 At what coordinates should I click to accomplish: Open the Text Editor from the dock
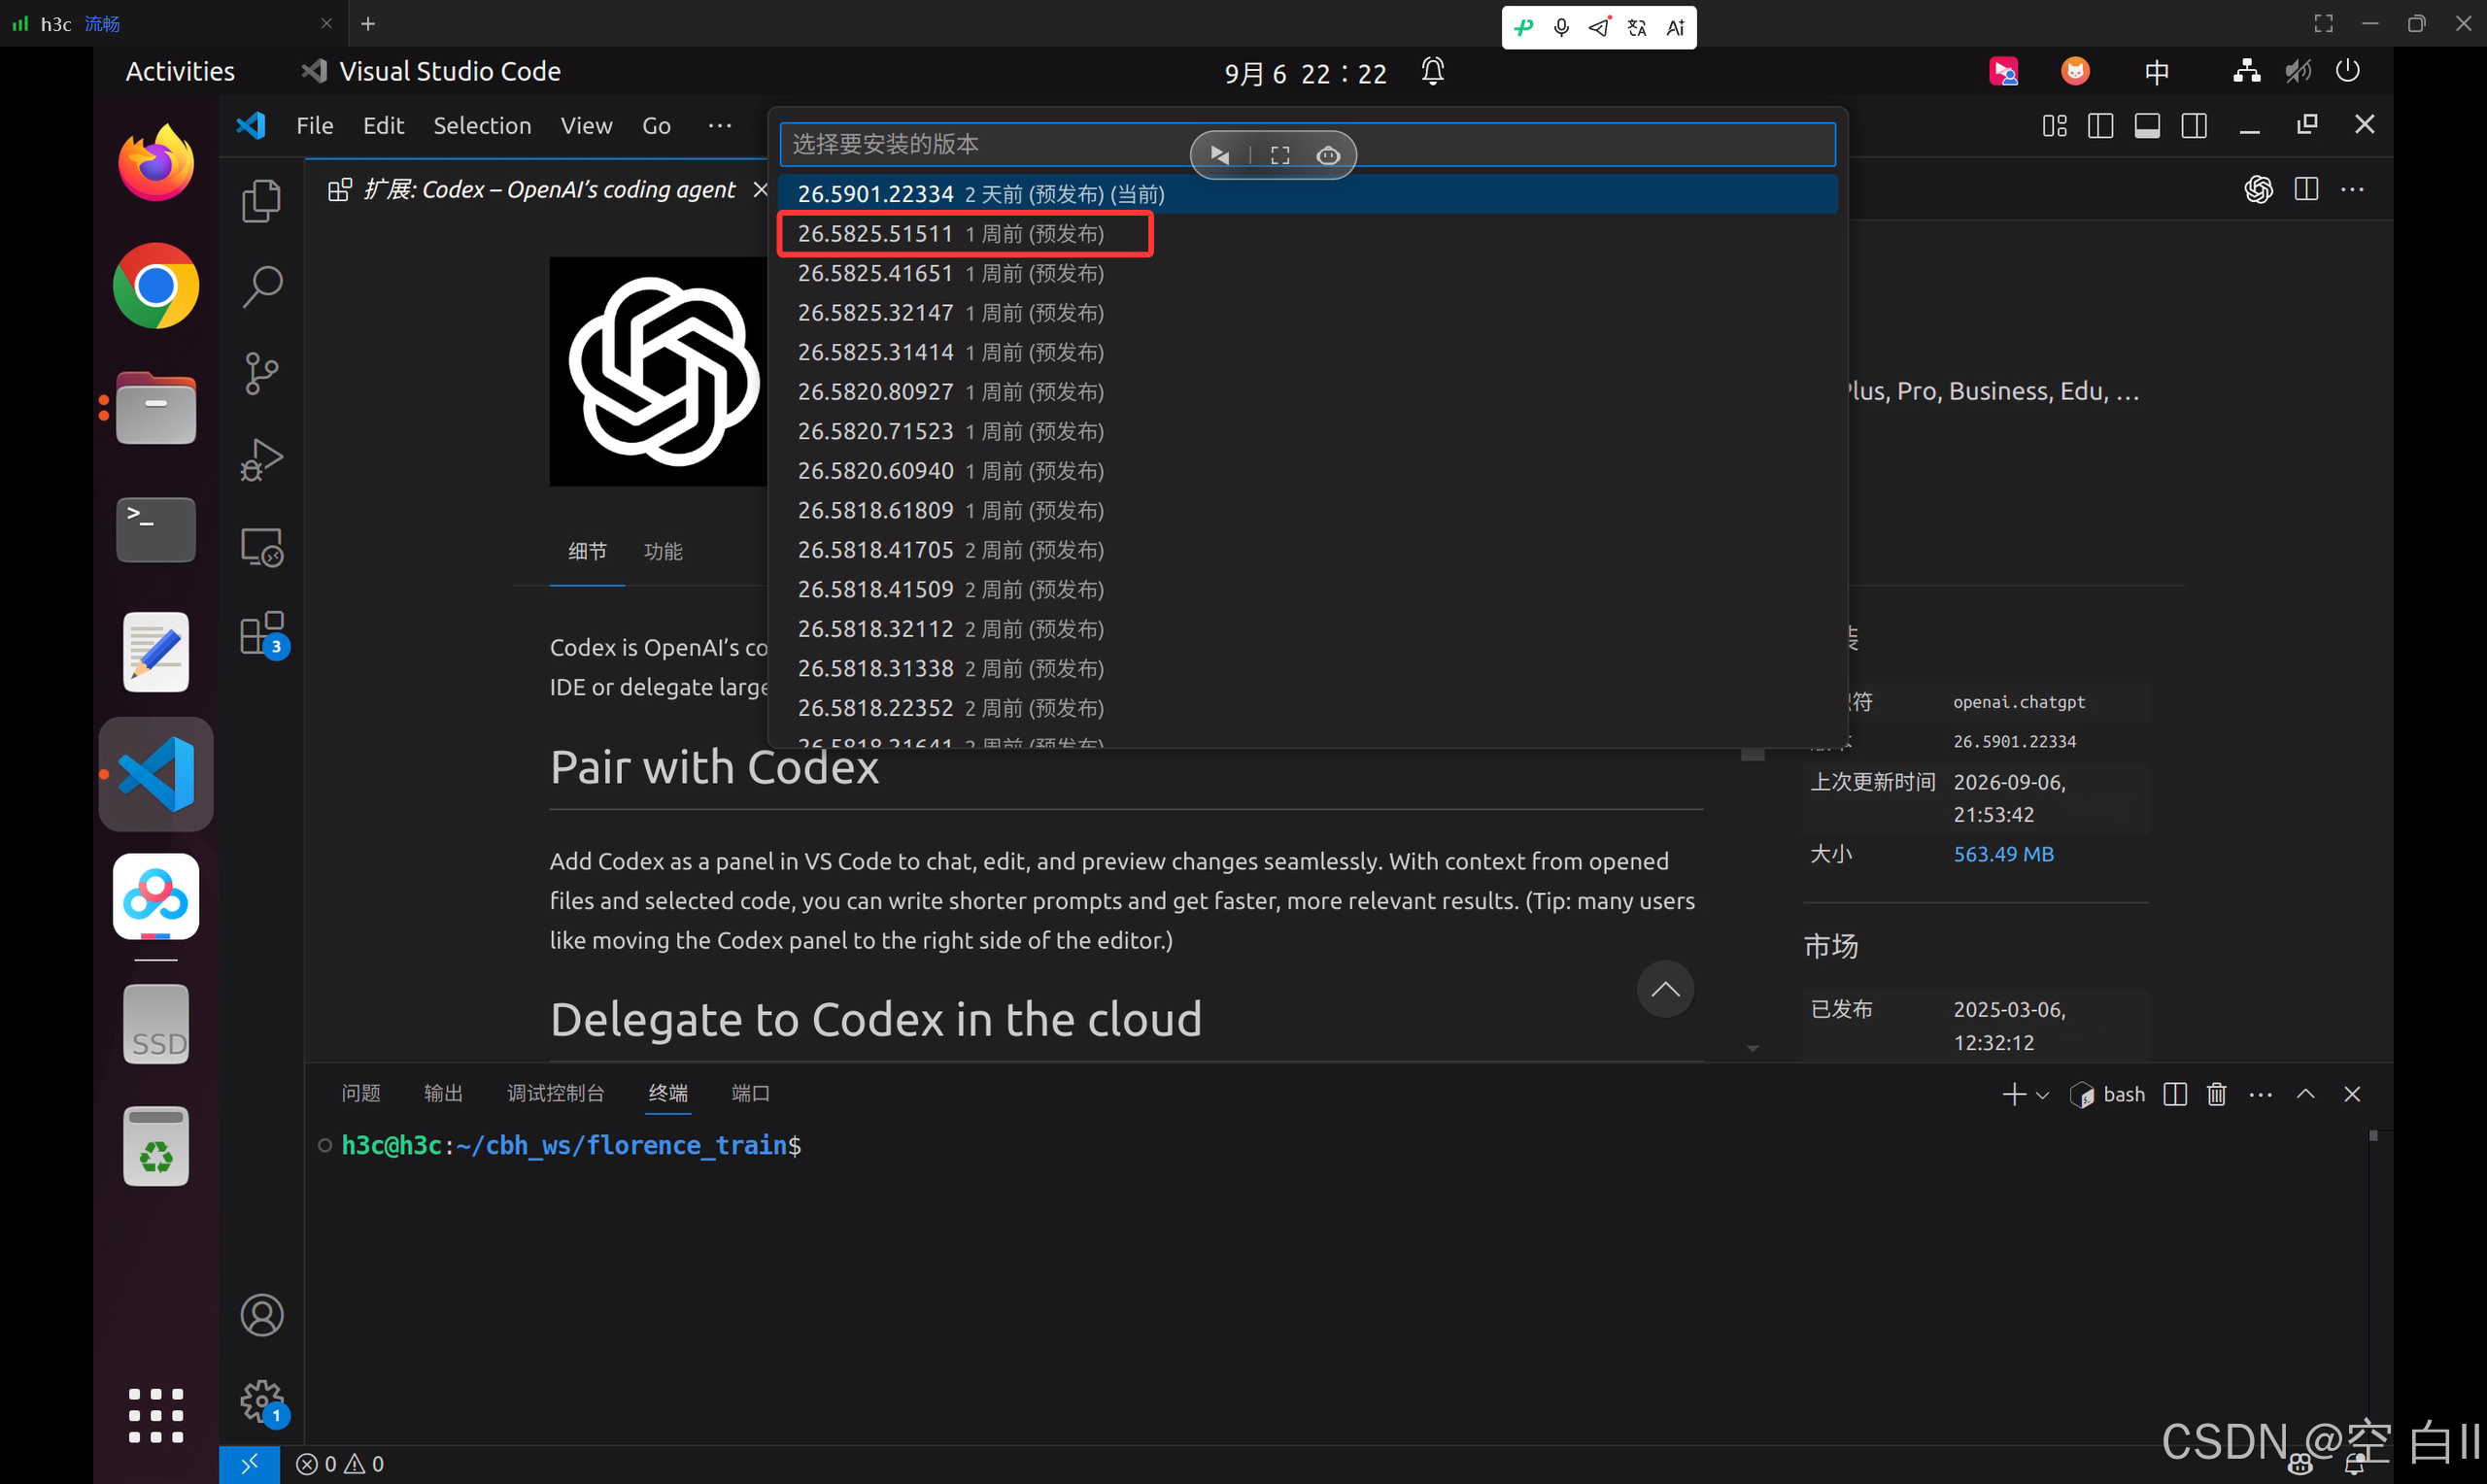pos(156,652)
